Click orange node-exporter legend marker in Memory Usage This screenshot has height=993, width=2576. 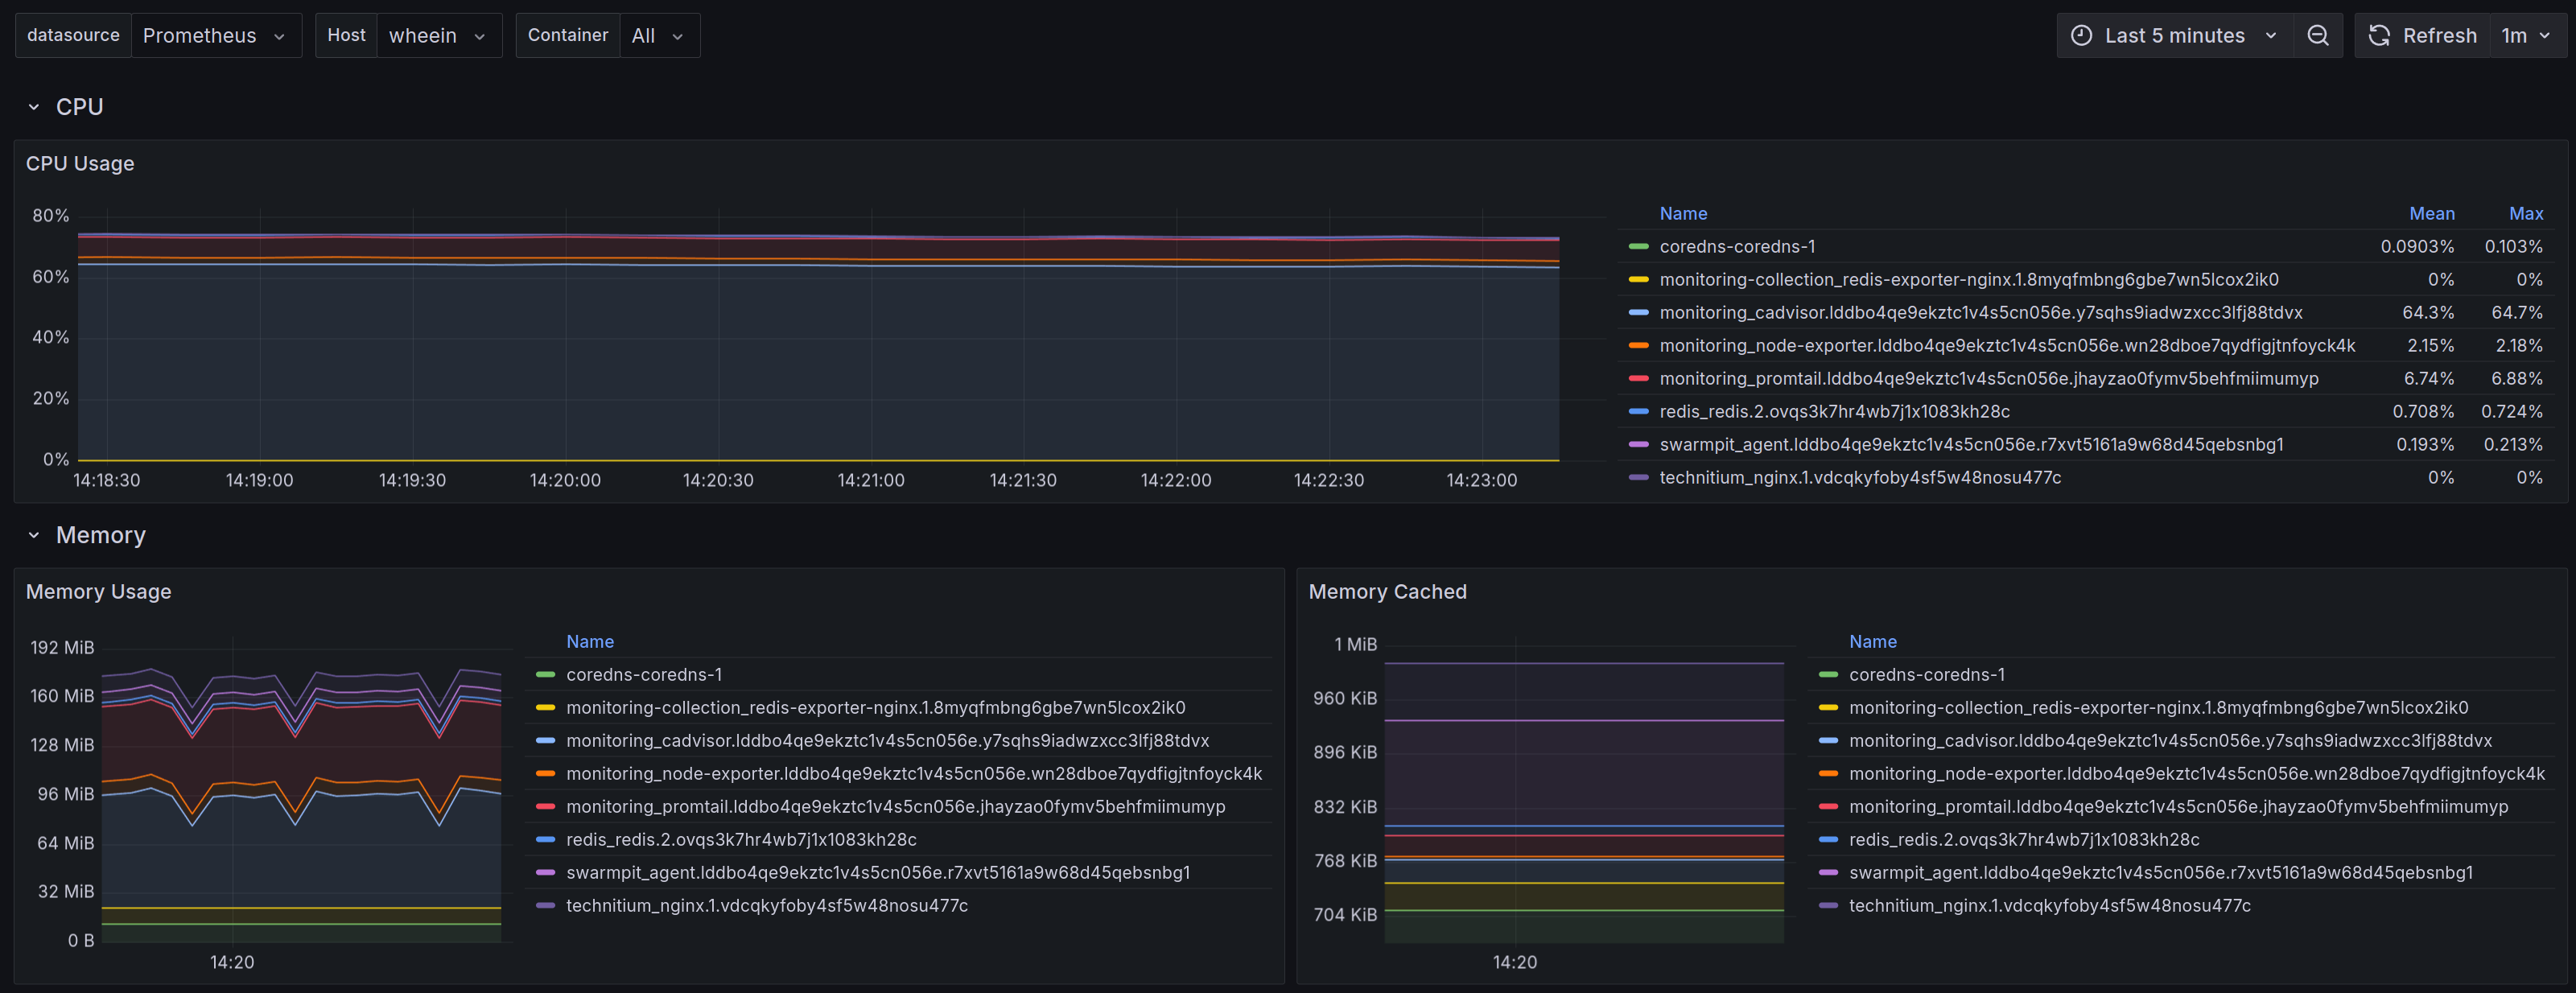[x=545, y=774]
